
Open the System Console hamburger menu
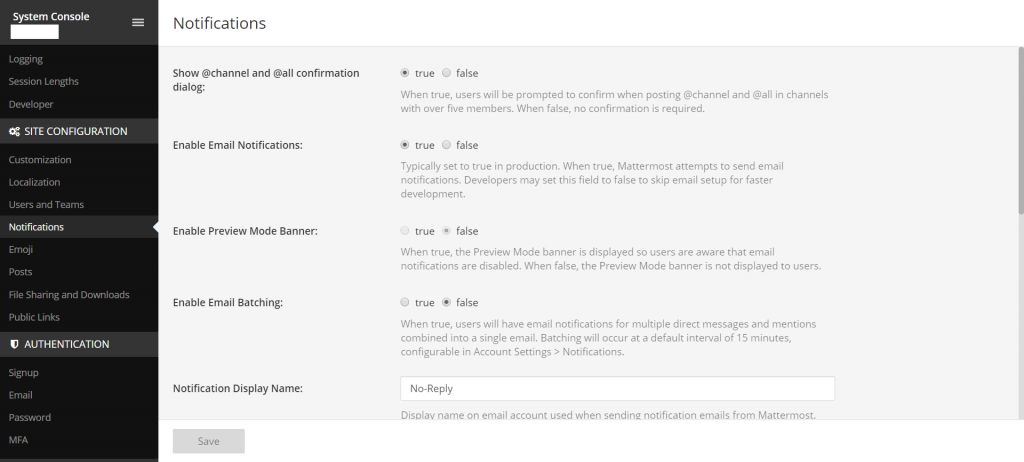[x=138, y=22]
